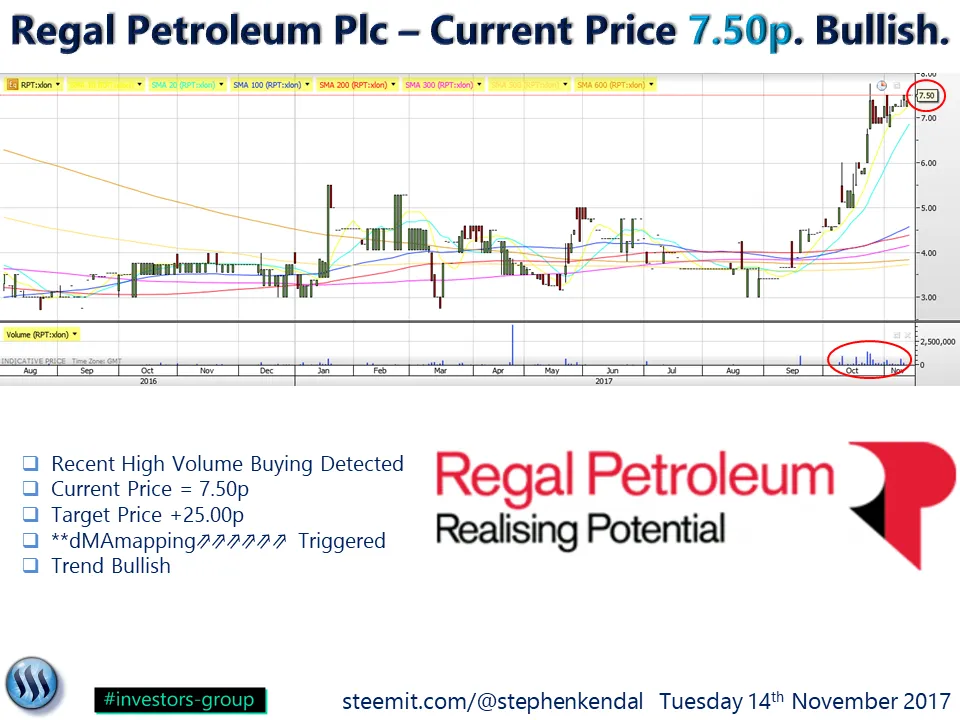Click the small window icon beside the clock
This screenshot has width=960, height=720.
pyautogui.click(x=897, y=86)
